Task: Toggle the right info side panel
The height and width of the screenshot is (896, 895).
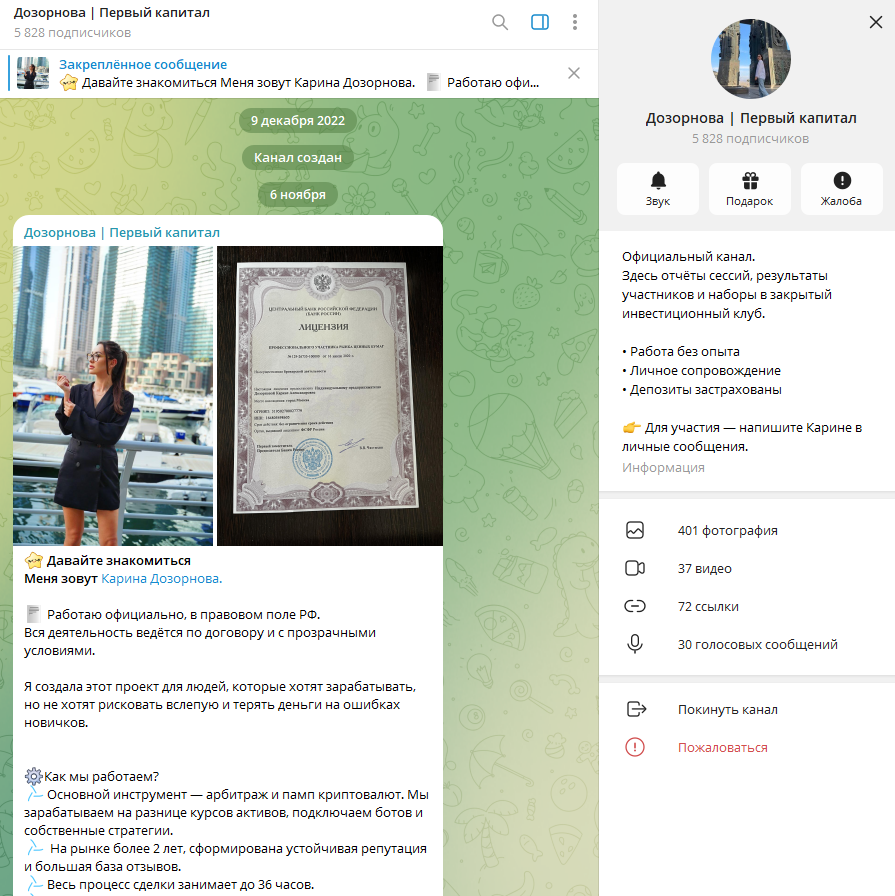Action: click(x=540, y=22)
